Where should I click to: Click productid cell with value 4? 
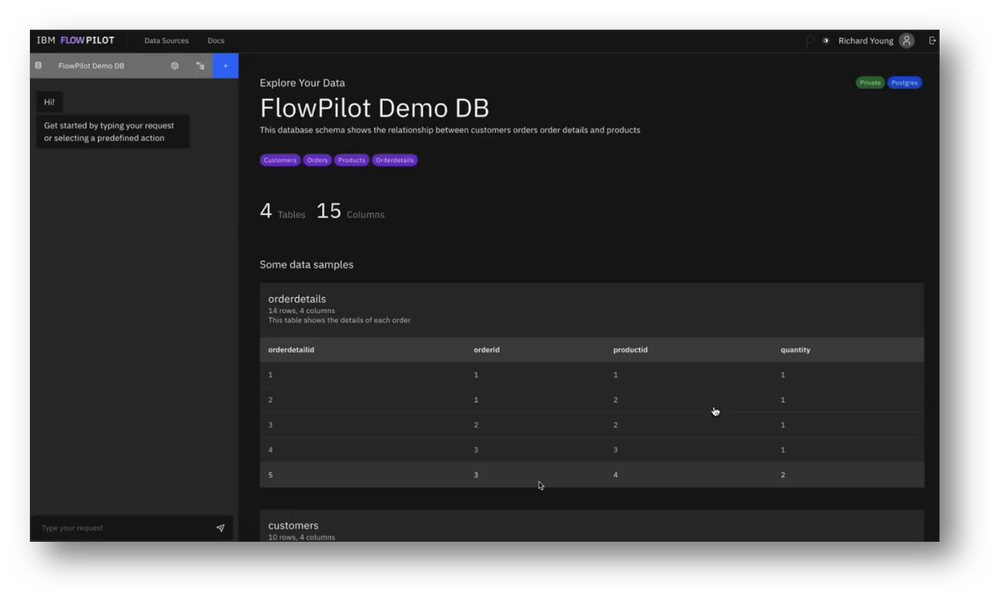(615, 475)
